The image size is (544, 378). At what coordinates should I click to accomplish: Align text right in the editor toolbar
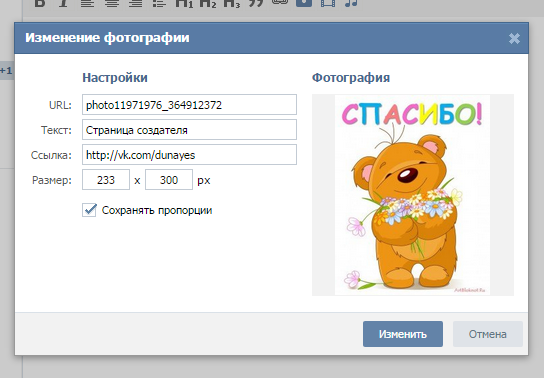click(x=136, y=3)
